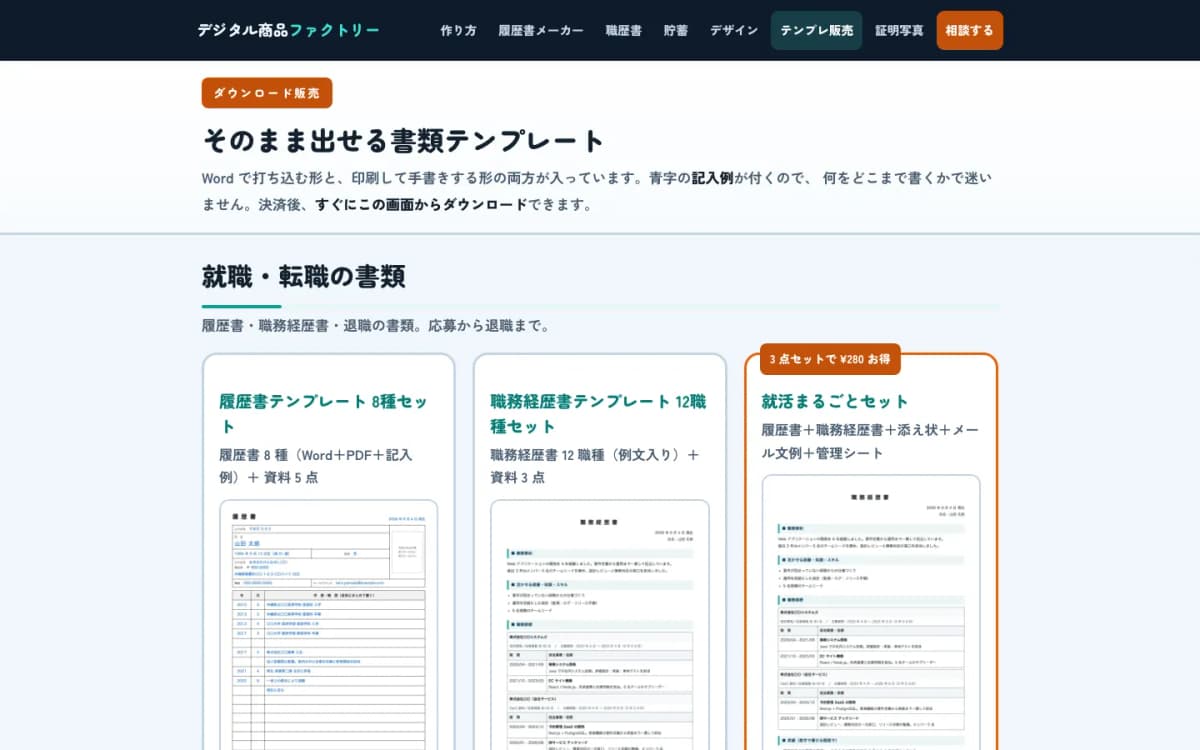Open the 貯蓄 navigation item
This screenshot has width=1200, height=750.
pos(676,30)
